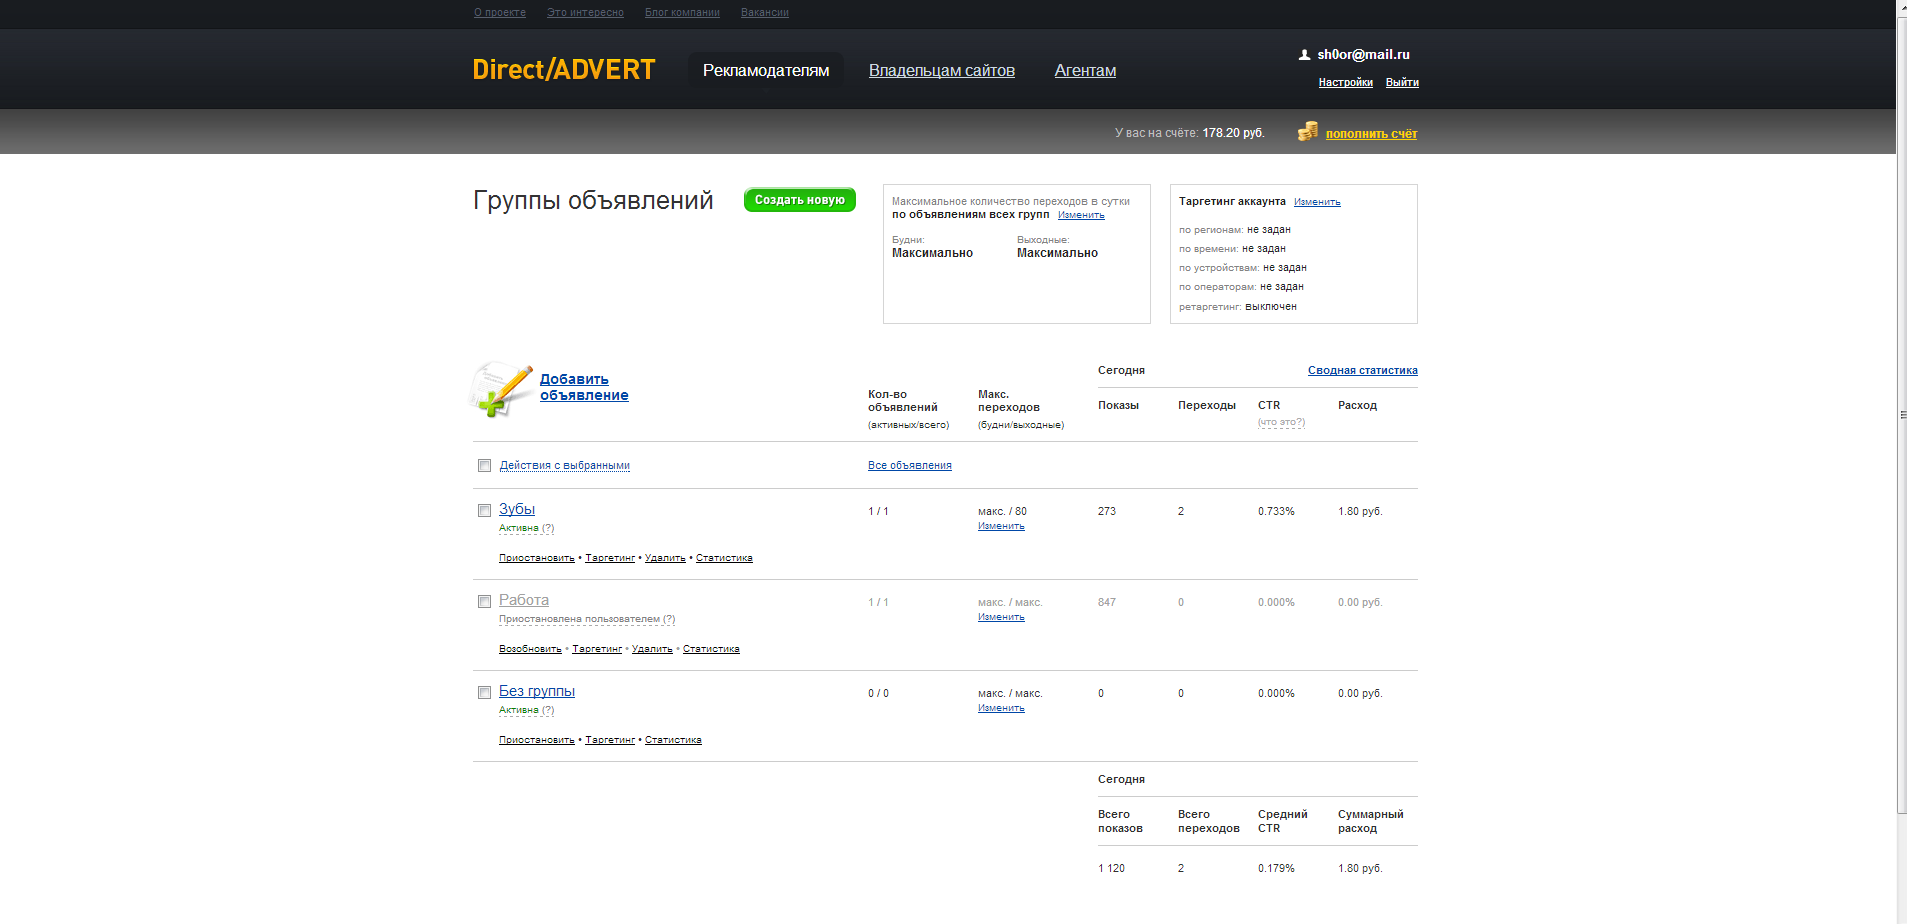Click the пополнить счёт link

(x=1371, y=134)
